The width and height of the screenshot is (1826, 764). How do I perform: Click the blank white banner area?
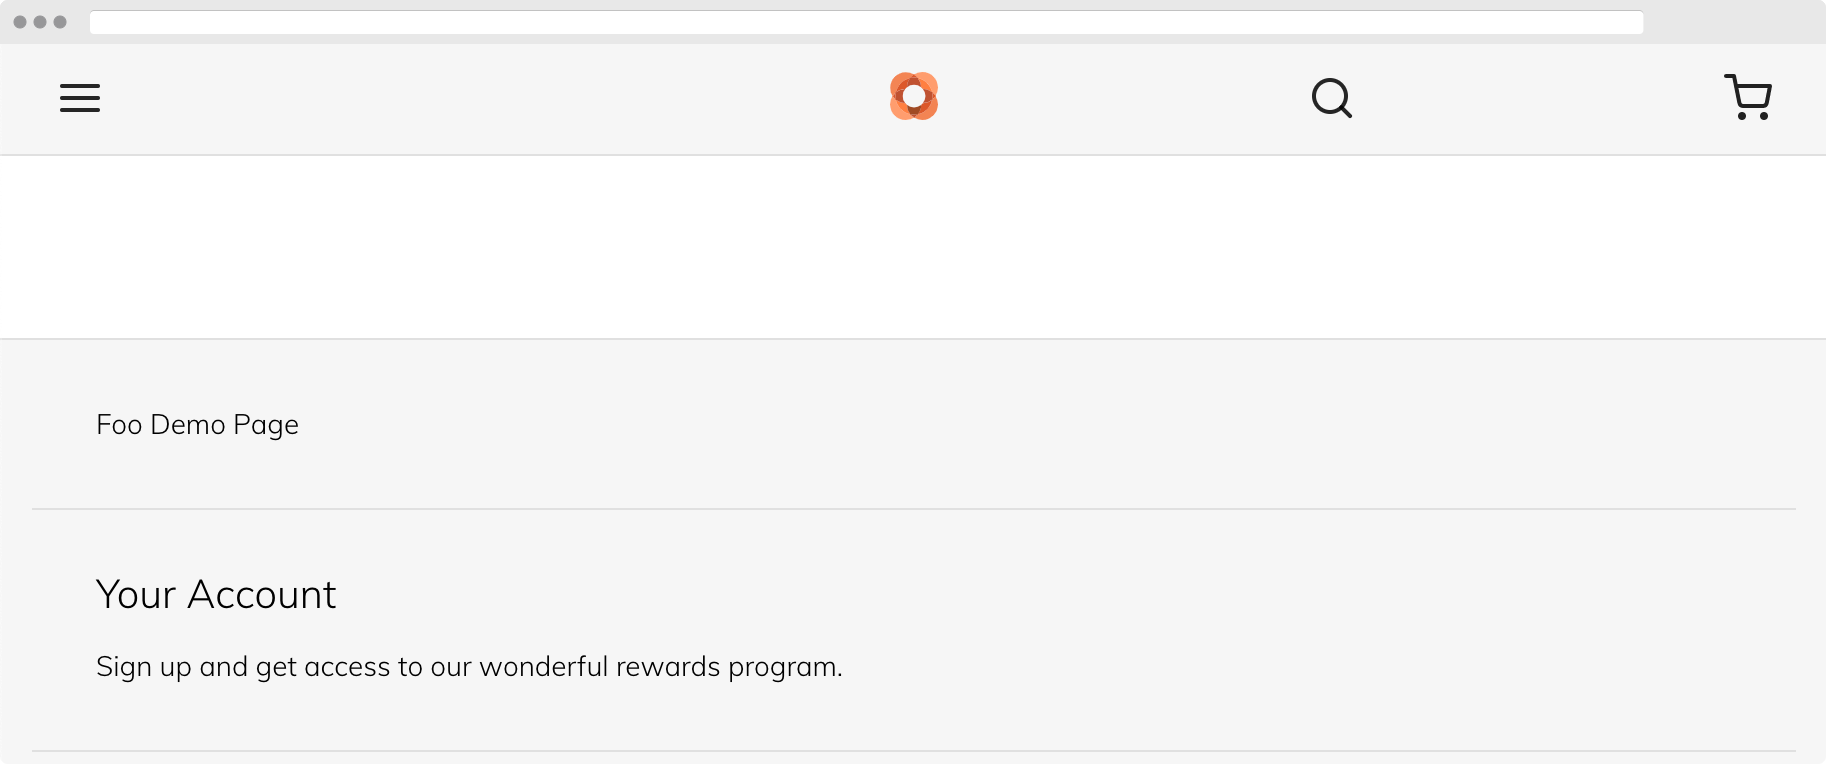click(913, 247)
